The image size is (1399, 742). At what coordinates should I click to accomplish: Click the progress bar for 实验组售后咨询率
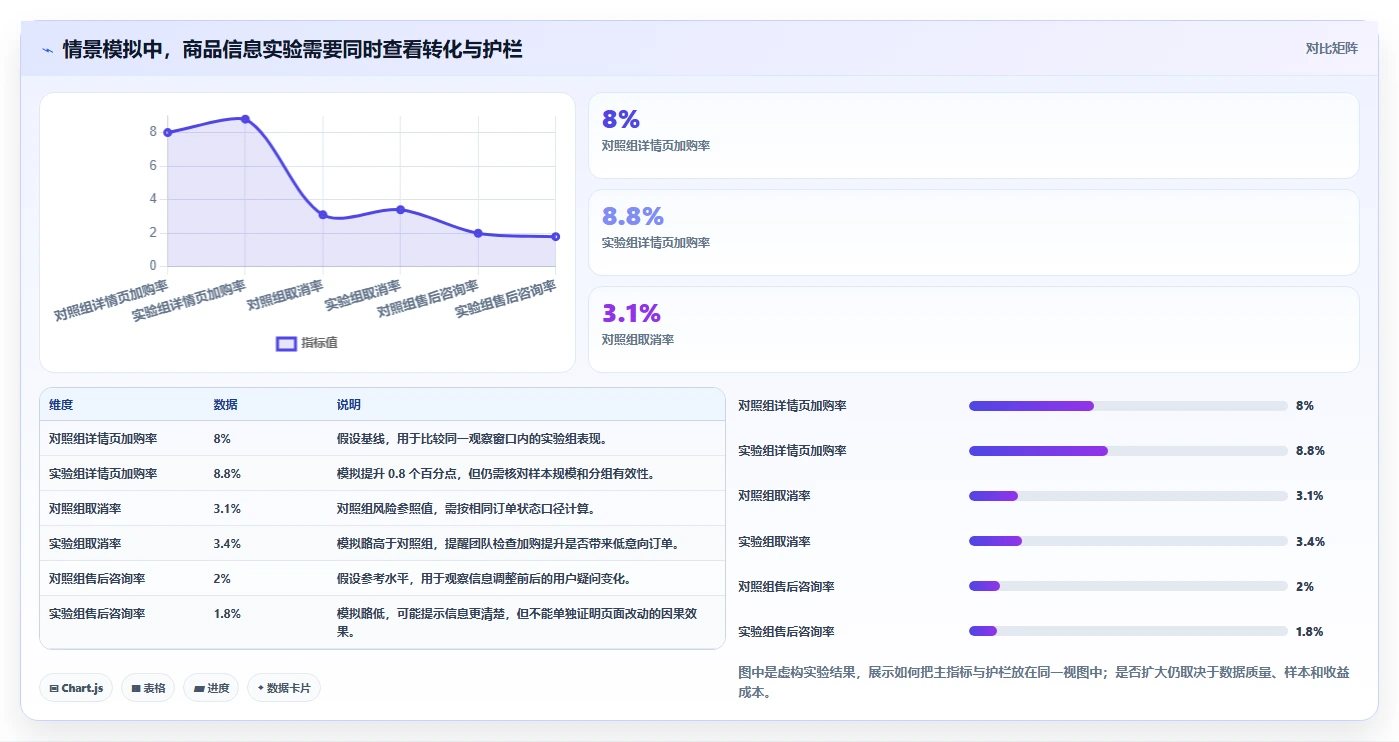tap(1128, 631)
